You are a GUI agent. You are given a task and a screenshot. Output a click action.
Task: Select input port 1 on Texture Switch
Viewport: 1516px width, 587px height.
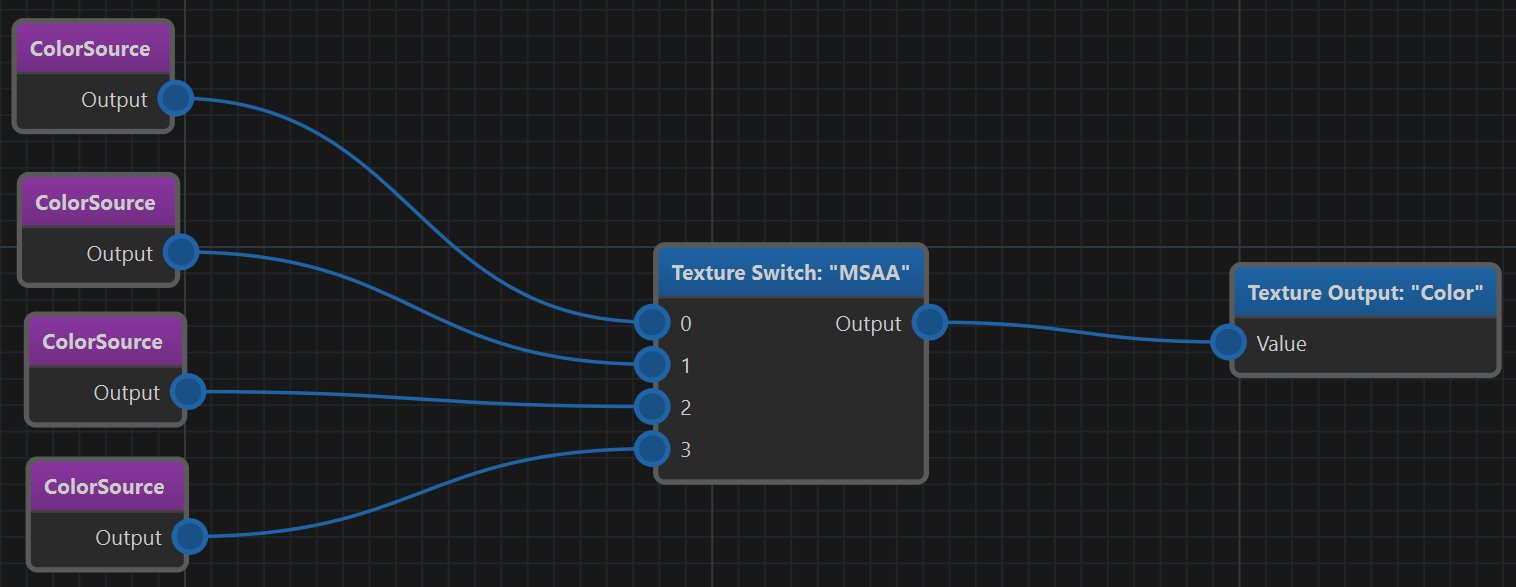[652, 364]
